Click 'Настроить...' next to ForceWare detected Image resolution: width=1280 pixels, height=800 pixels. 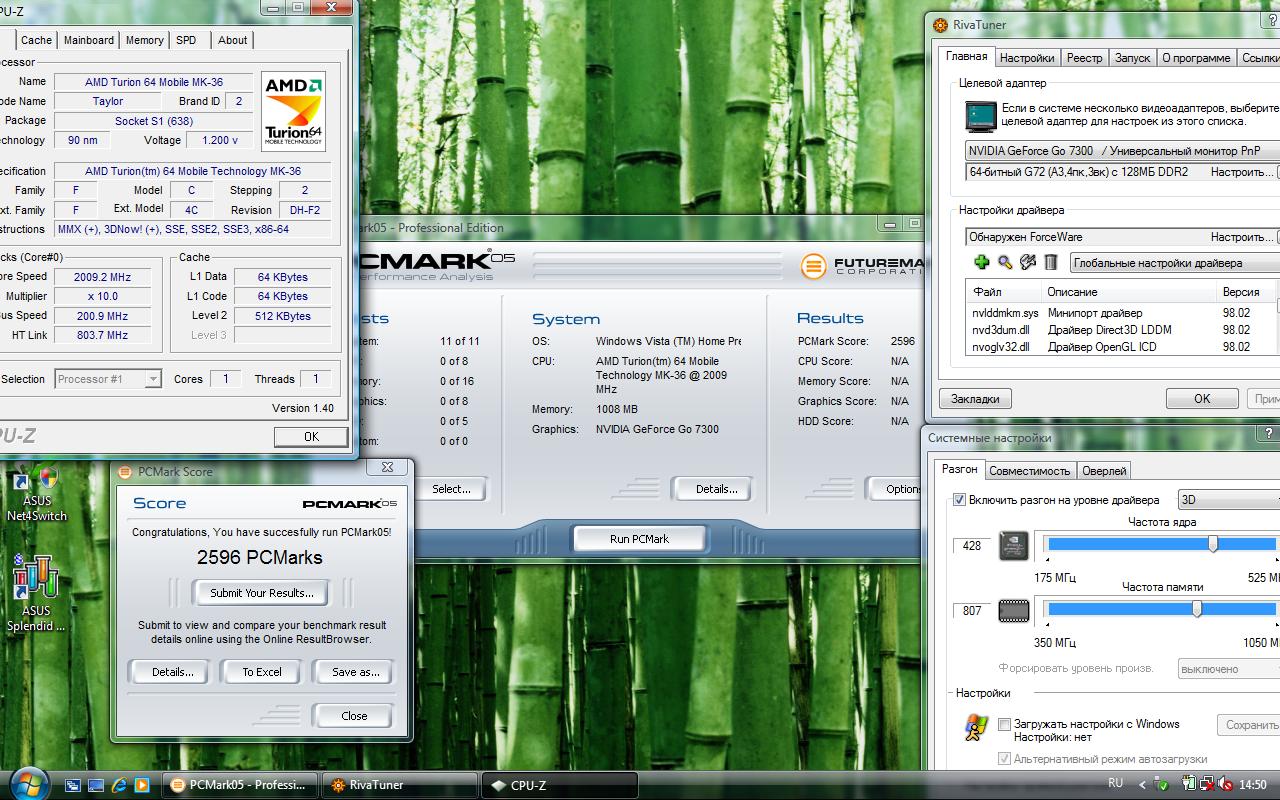point(1242,237)
